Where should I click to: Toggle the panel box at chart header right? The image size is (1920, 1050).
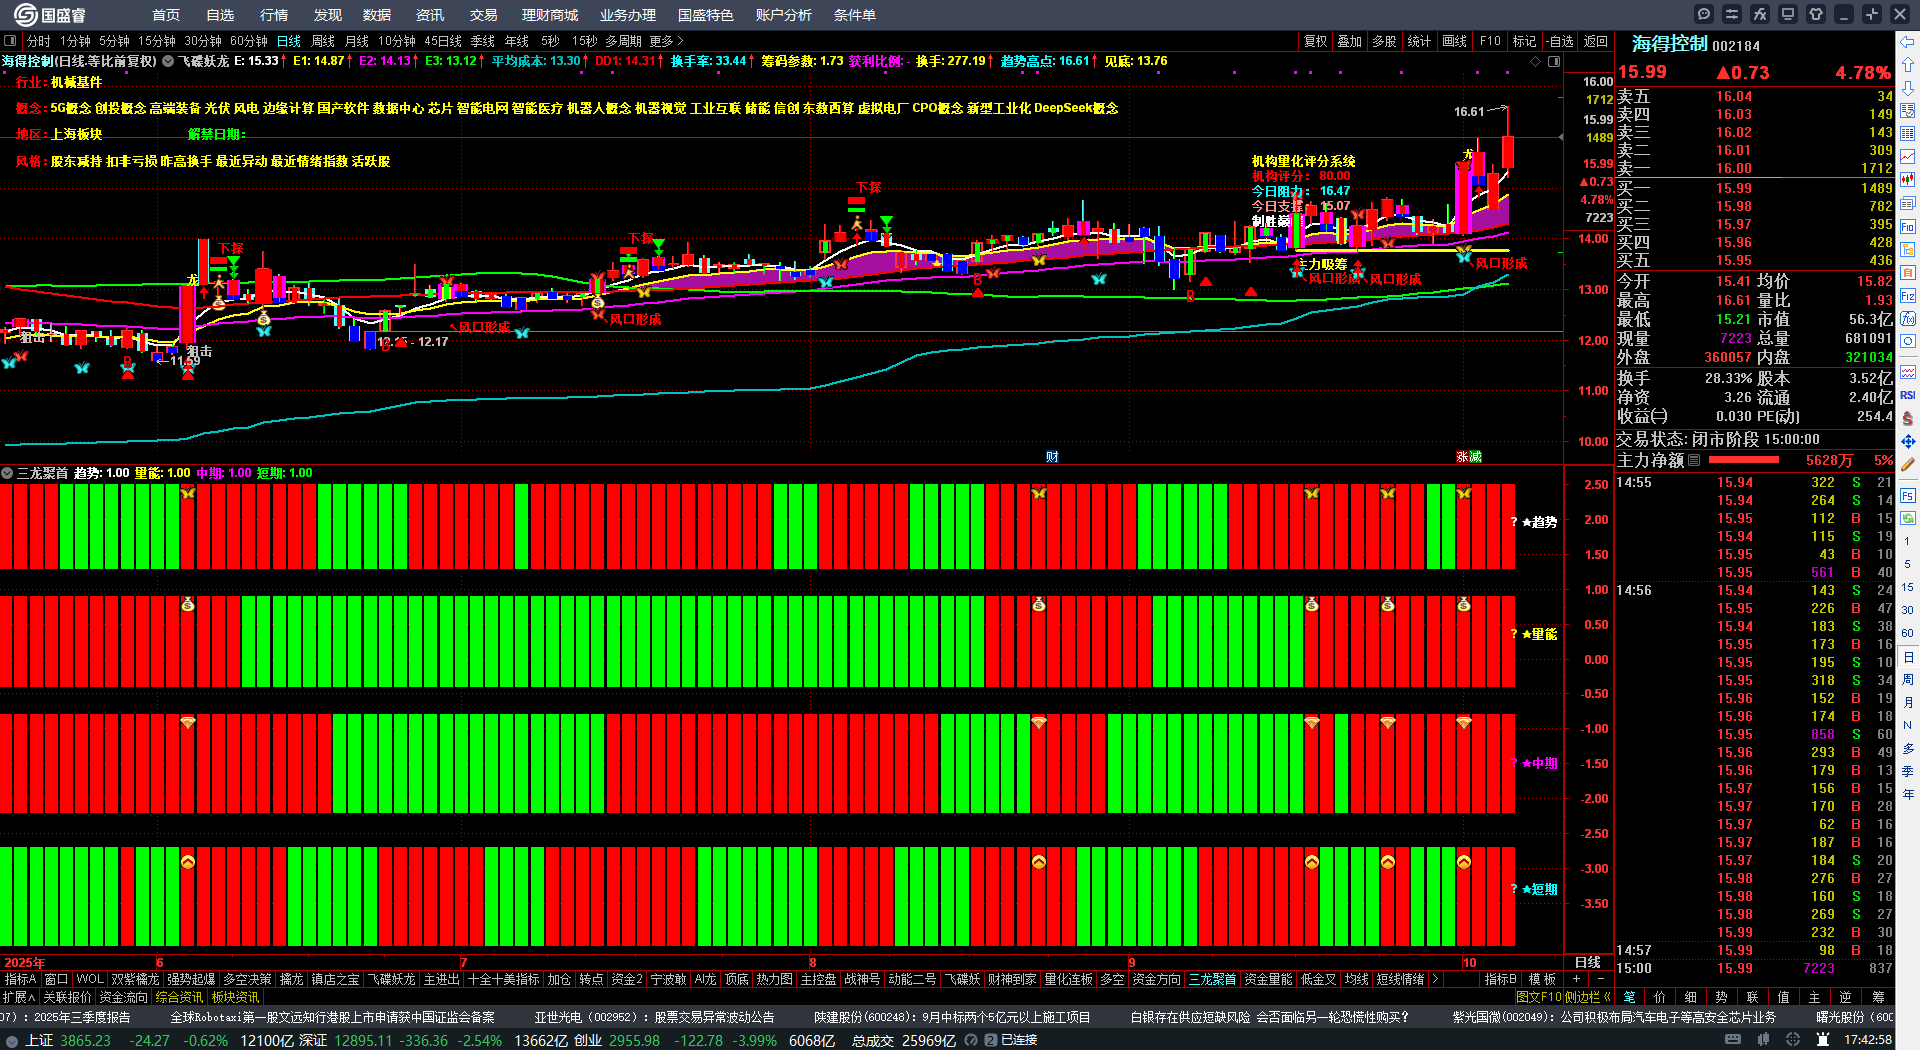1554,61
